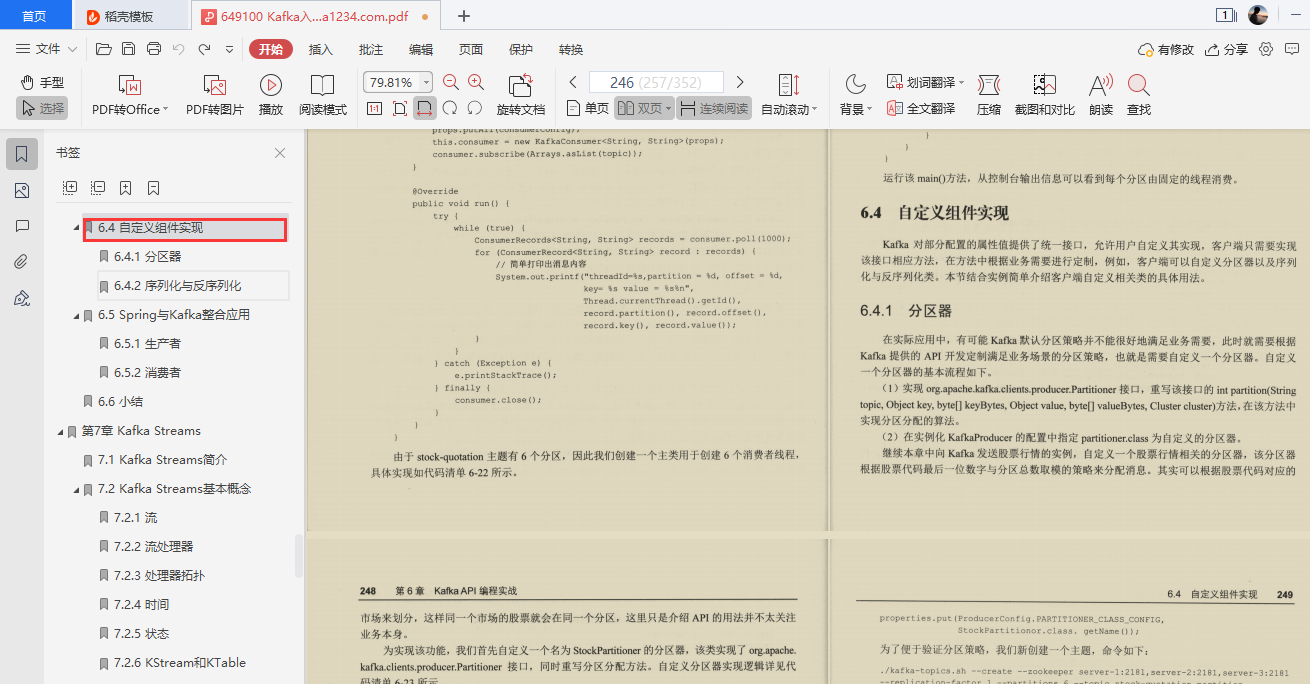The image size is (1310, 684).
Task: Click zoom in magnifier control
Action: pyautogui.click(x=475, y=81)
